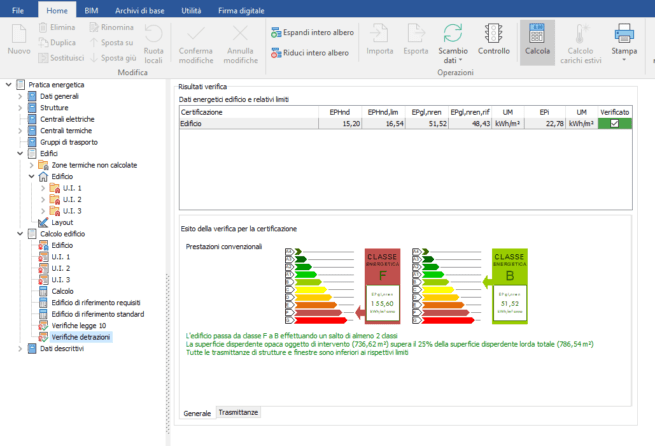This screenshot has width=655, height=446.
Task: Expand the Strutture node
Action: pos(20,108)
